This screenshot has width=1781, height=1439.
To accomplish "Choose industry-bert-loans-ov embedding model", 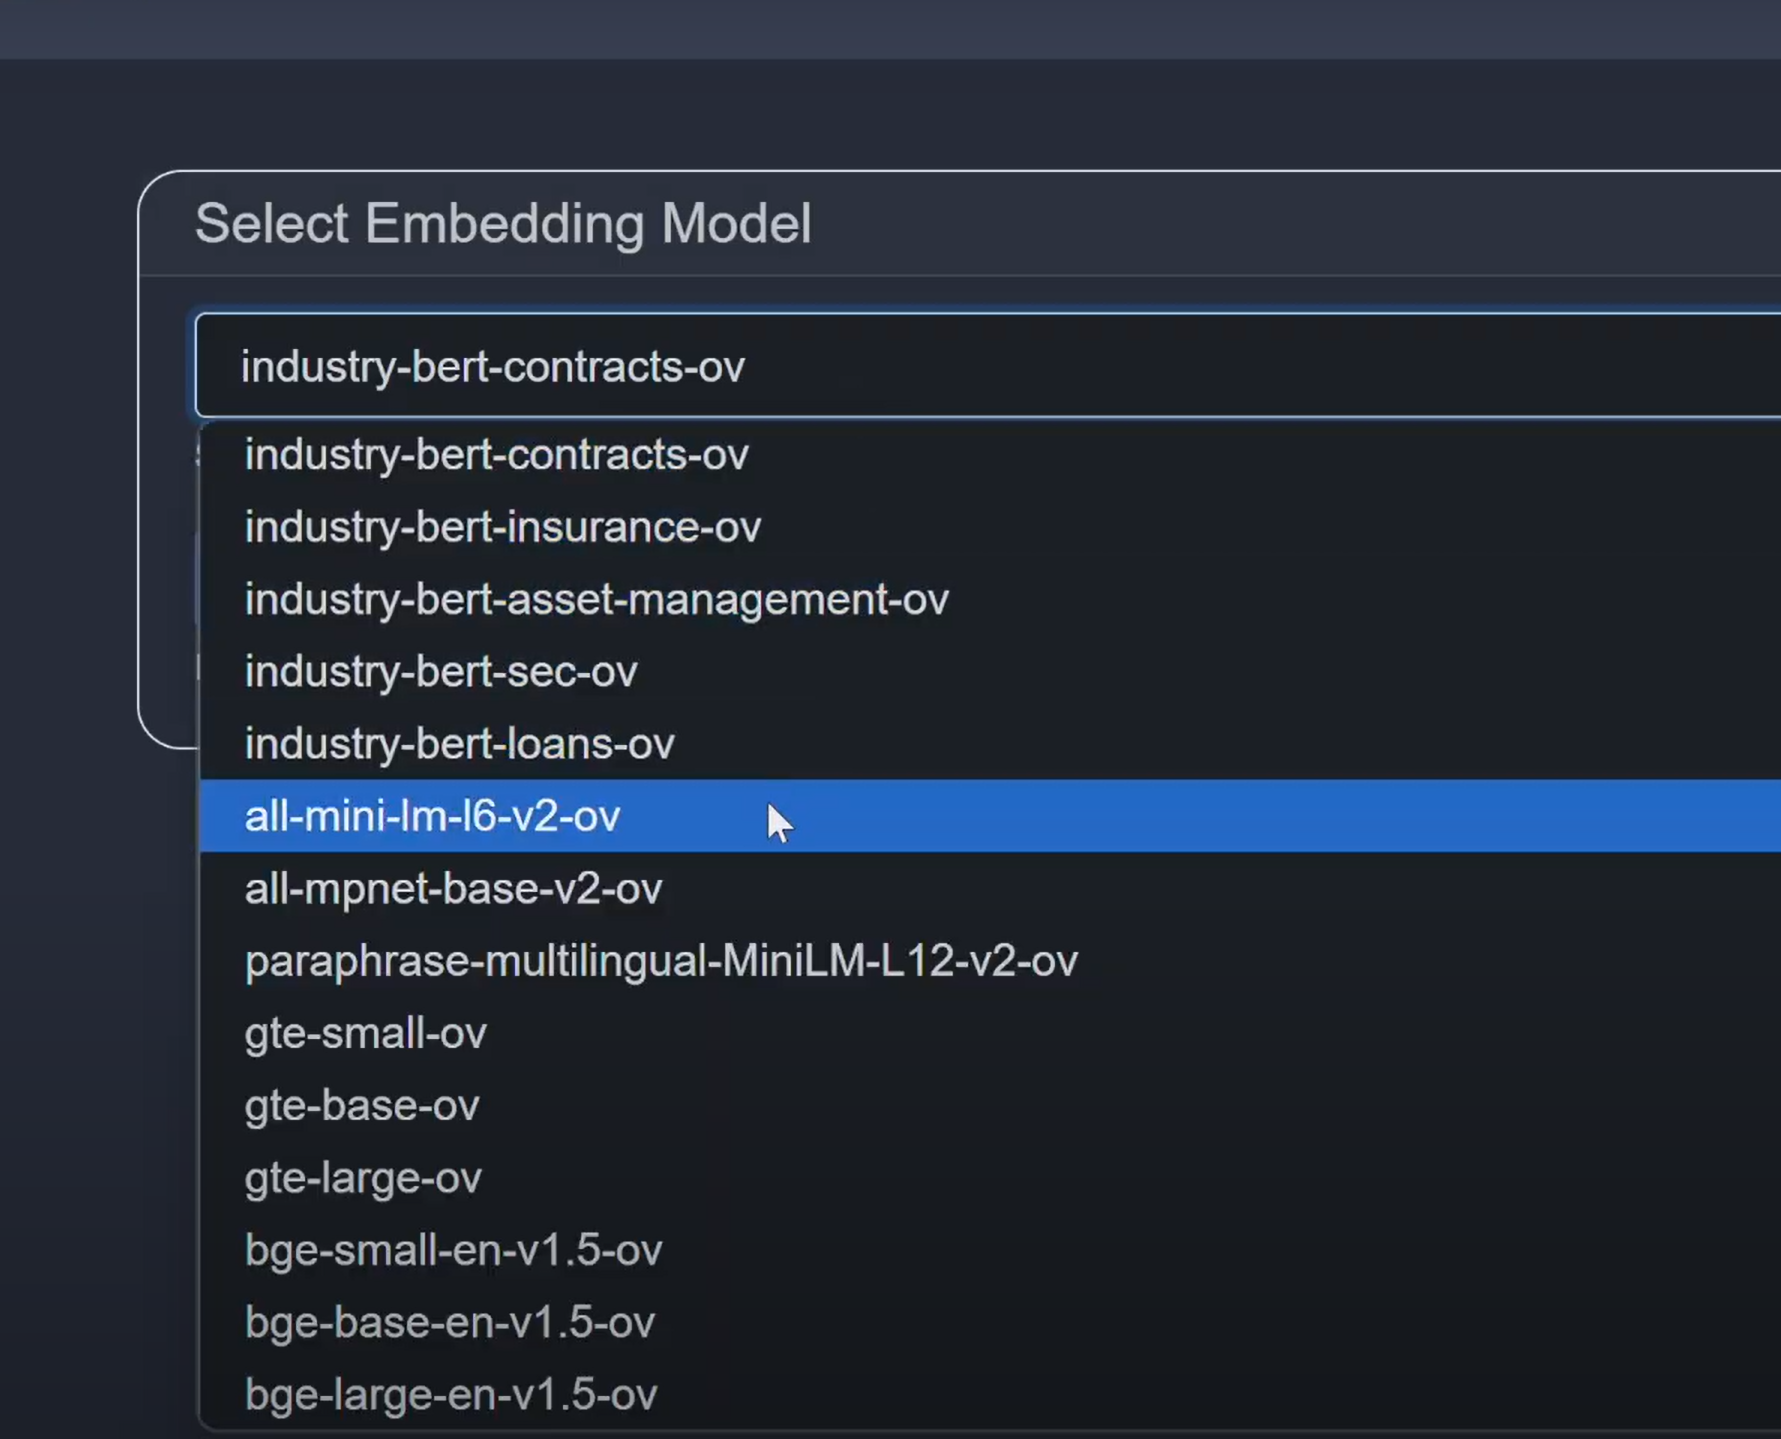I will click(459, 744).
